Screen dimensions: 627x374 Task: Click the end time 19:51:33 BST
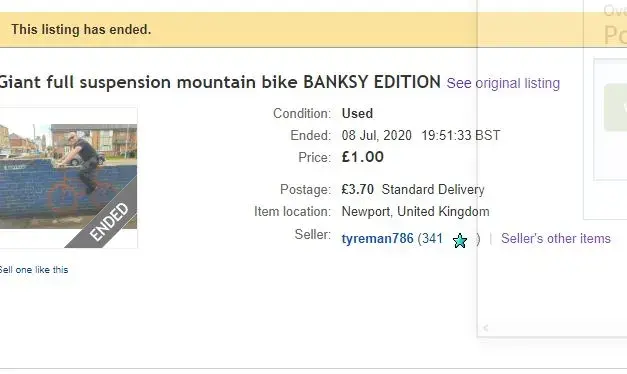[461, 135]
